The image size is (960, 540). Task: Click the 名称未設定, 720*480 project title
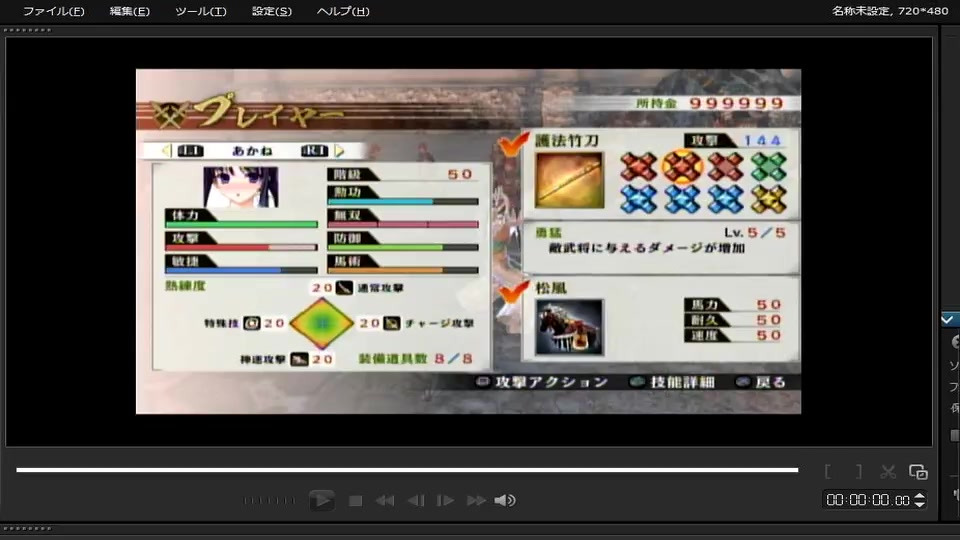point(890,10)
